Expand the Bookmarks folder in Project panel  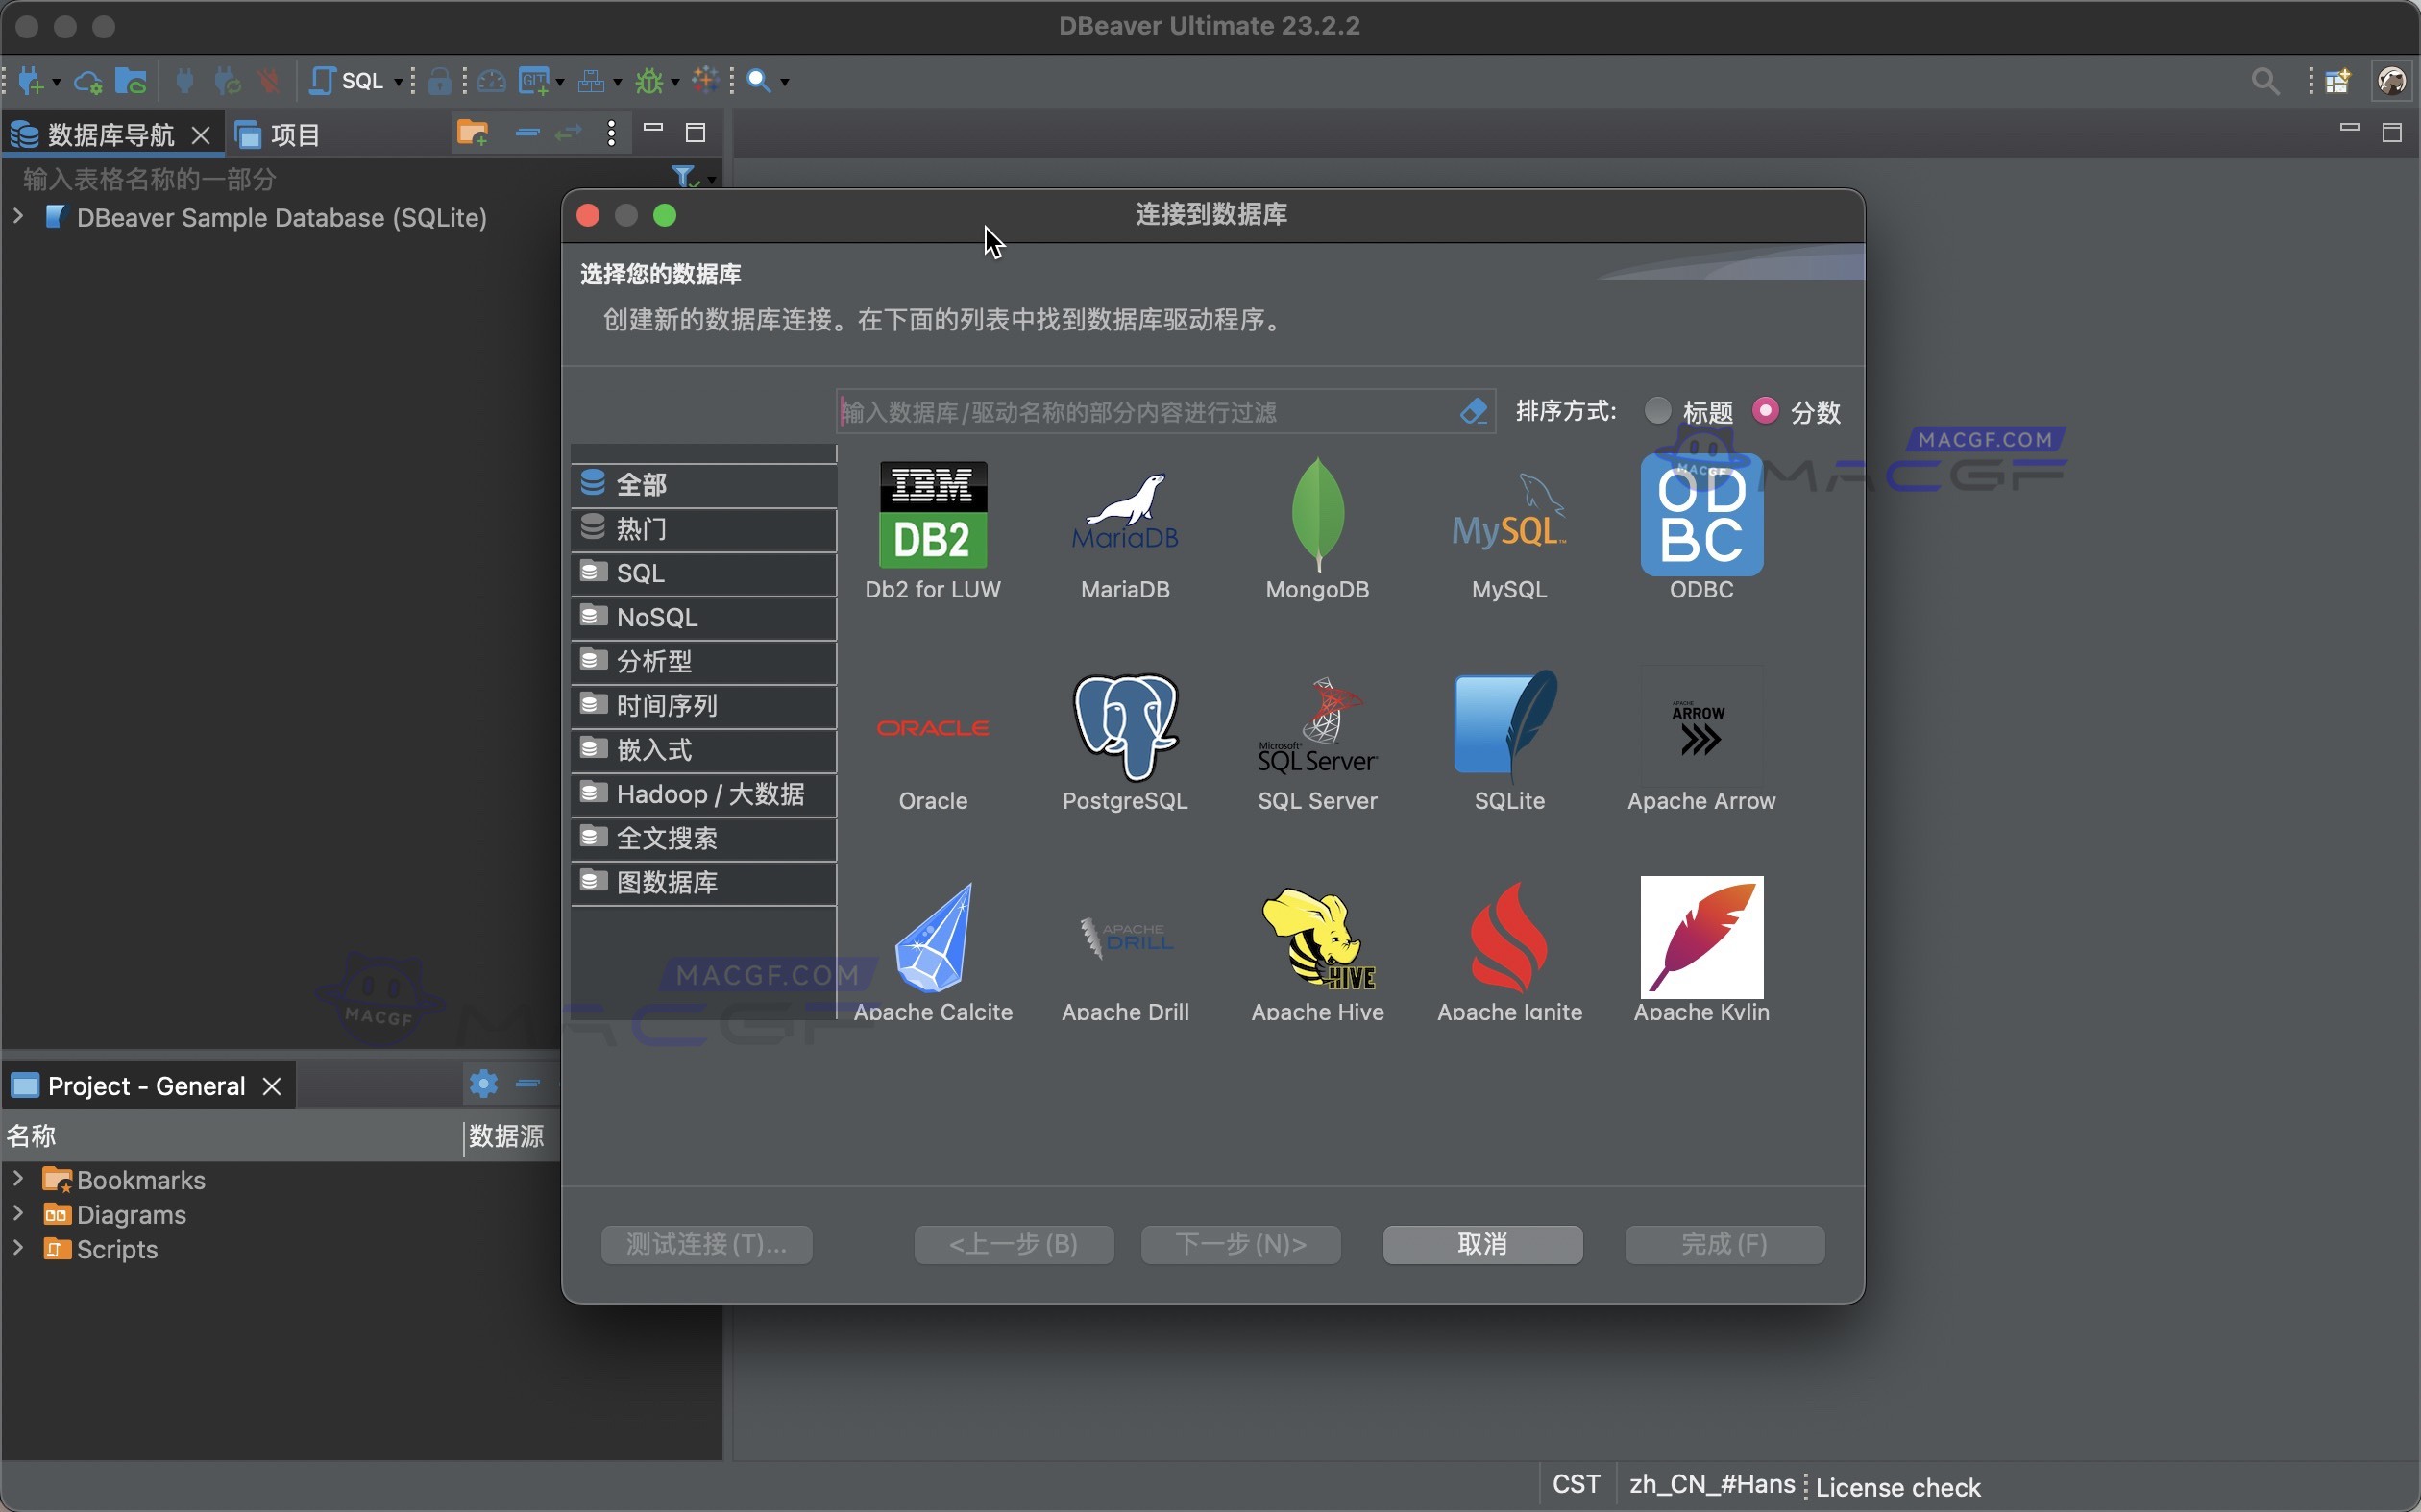17,1180
